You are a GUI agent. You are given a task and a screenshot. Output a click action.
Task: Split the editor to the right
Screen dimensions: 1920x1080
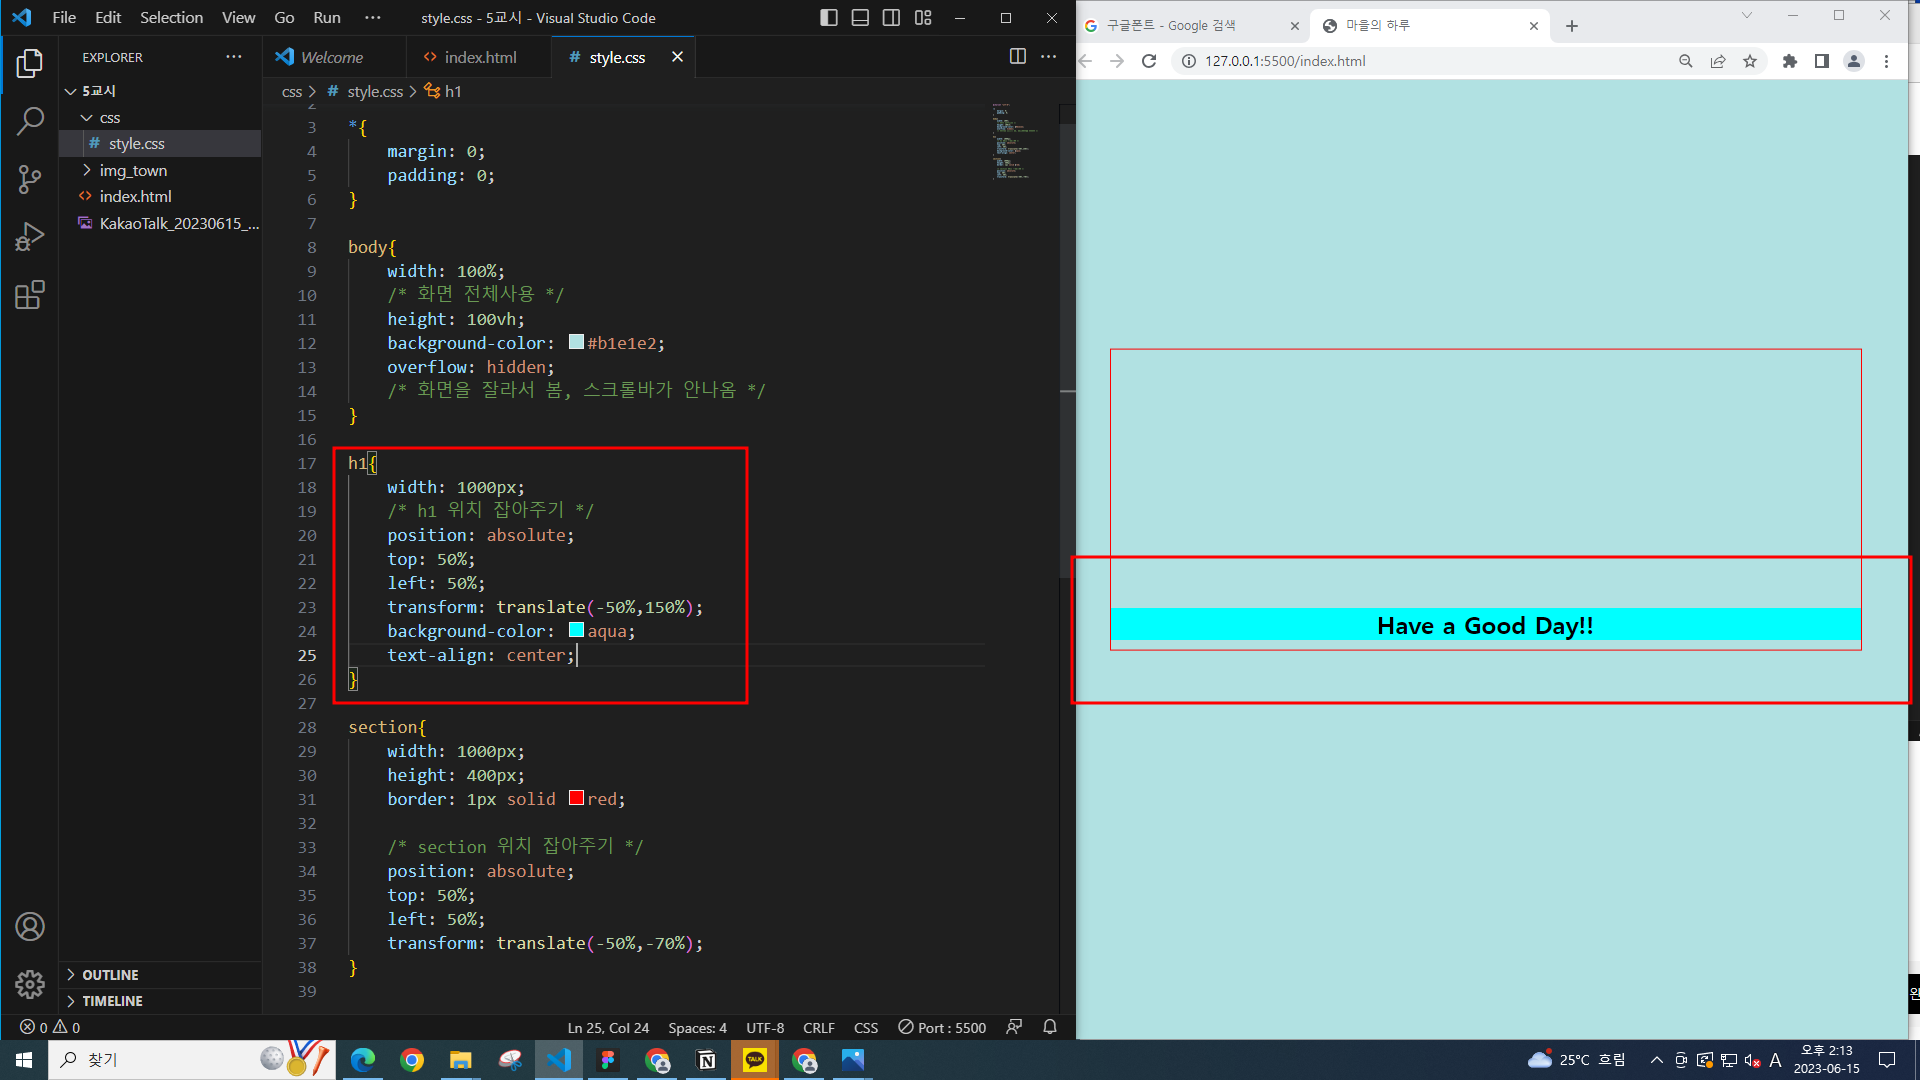[1017, 57]
